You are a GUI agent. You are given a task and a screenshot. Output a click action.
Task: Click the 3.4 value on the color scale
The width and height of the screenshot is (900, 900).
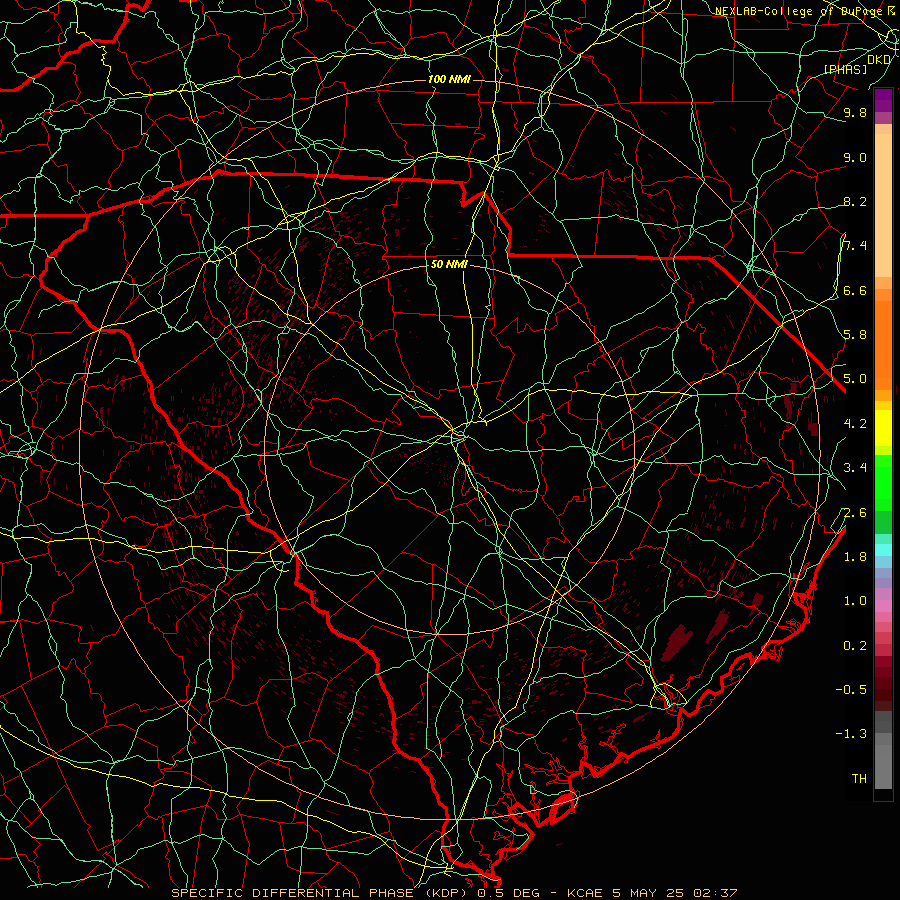pos(855,467)
